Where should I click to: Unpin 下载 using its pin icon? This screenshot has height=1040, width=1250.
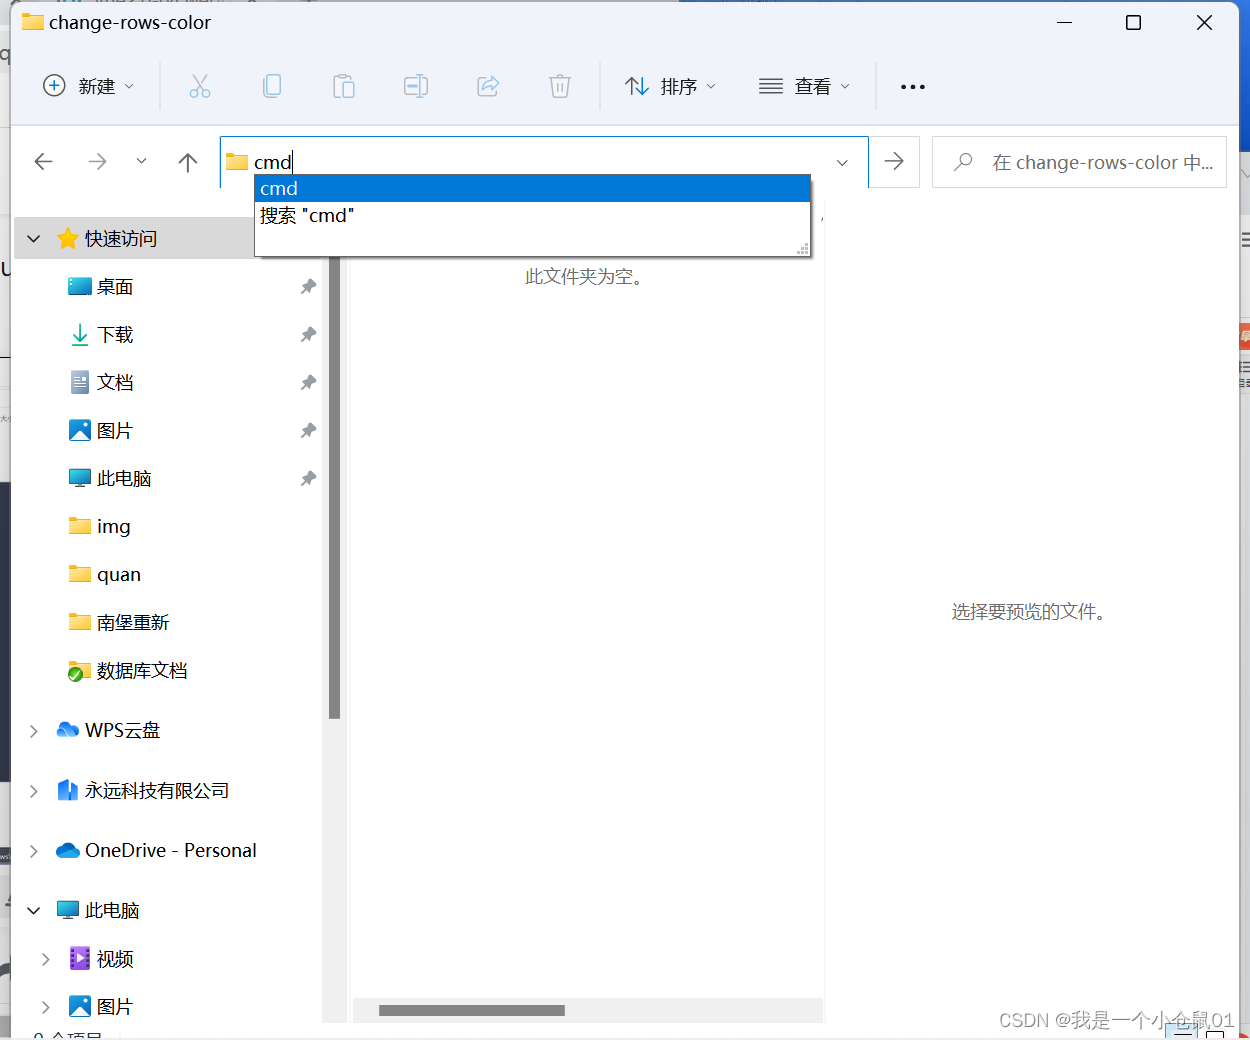[x=308, y=334]
